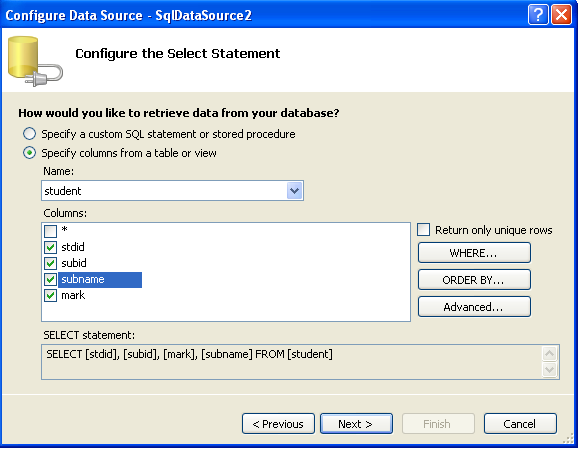
Task: Click the database plug wizard icon
Action: [35, 61]
